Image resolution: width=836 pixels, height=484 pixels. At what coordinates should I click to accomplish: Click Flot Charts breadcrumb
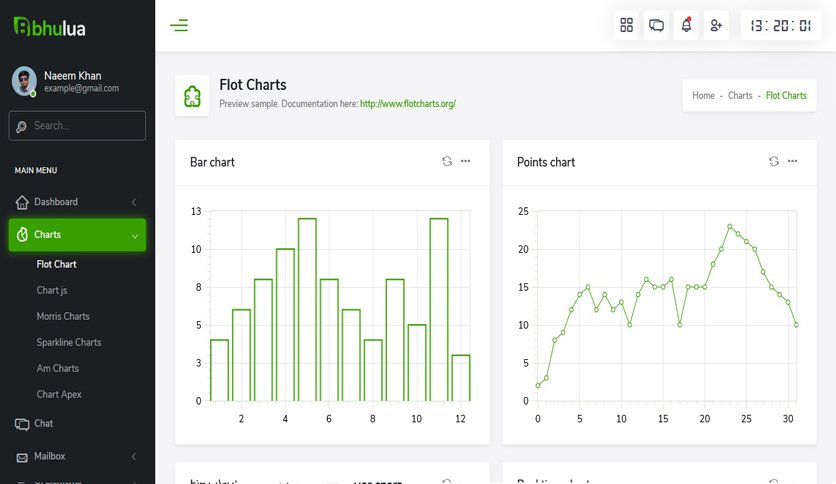click(786, 95)
